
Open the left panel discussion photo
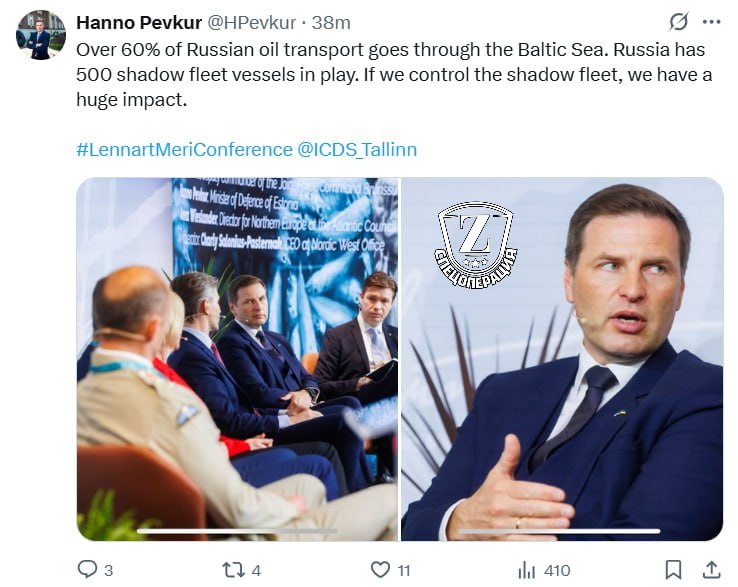point(237,359)
